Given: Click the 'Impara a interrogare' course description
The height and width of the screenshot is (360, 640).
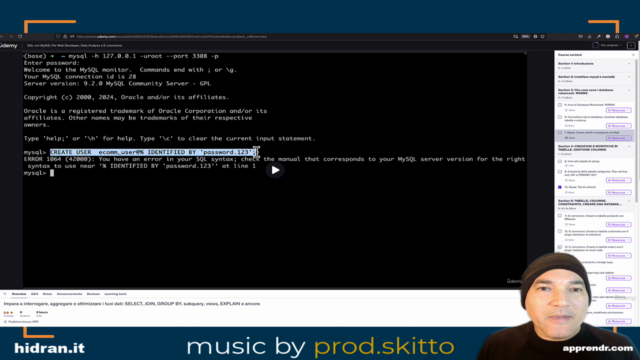Looking at the screenshot, I should 132,304.
